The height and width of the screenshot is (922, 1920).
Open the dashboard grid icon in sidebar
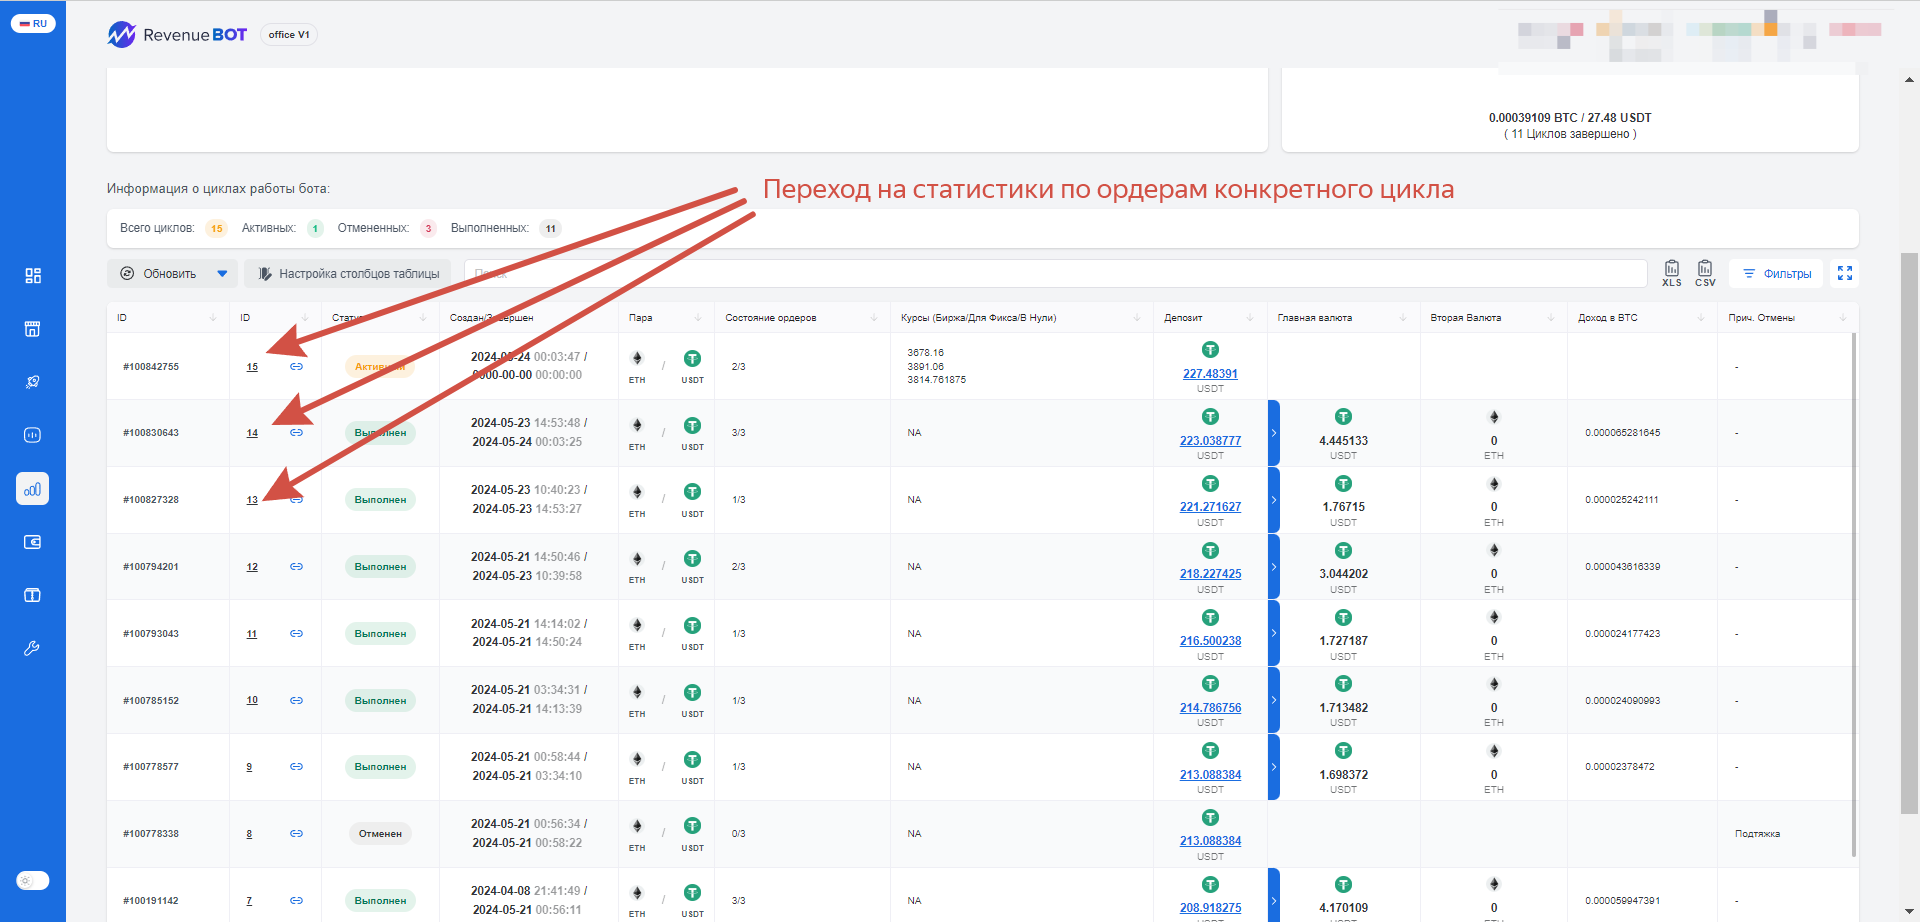click(x=33, y=275)
